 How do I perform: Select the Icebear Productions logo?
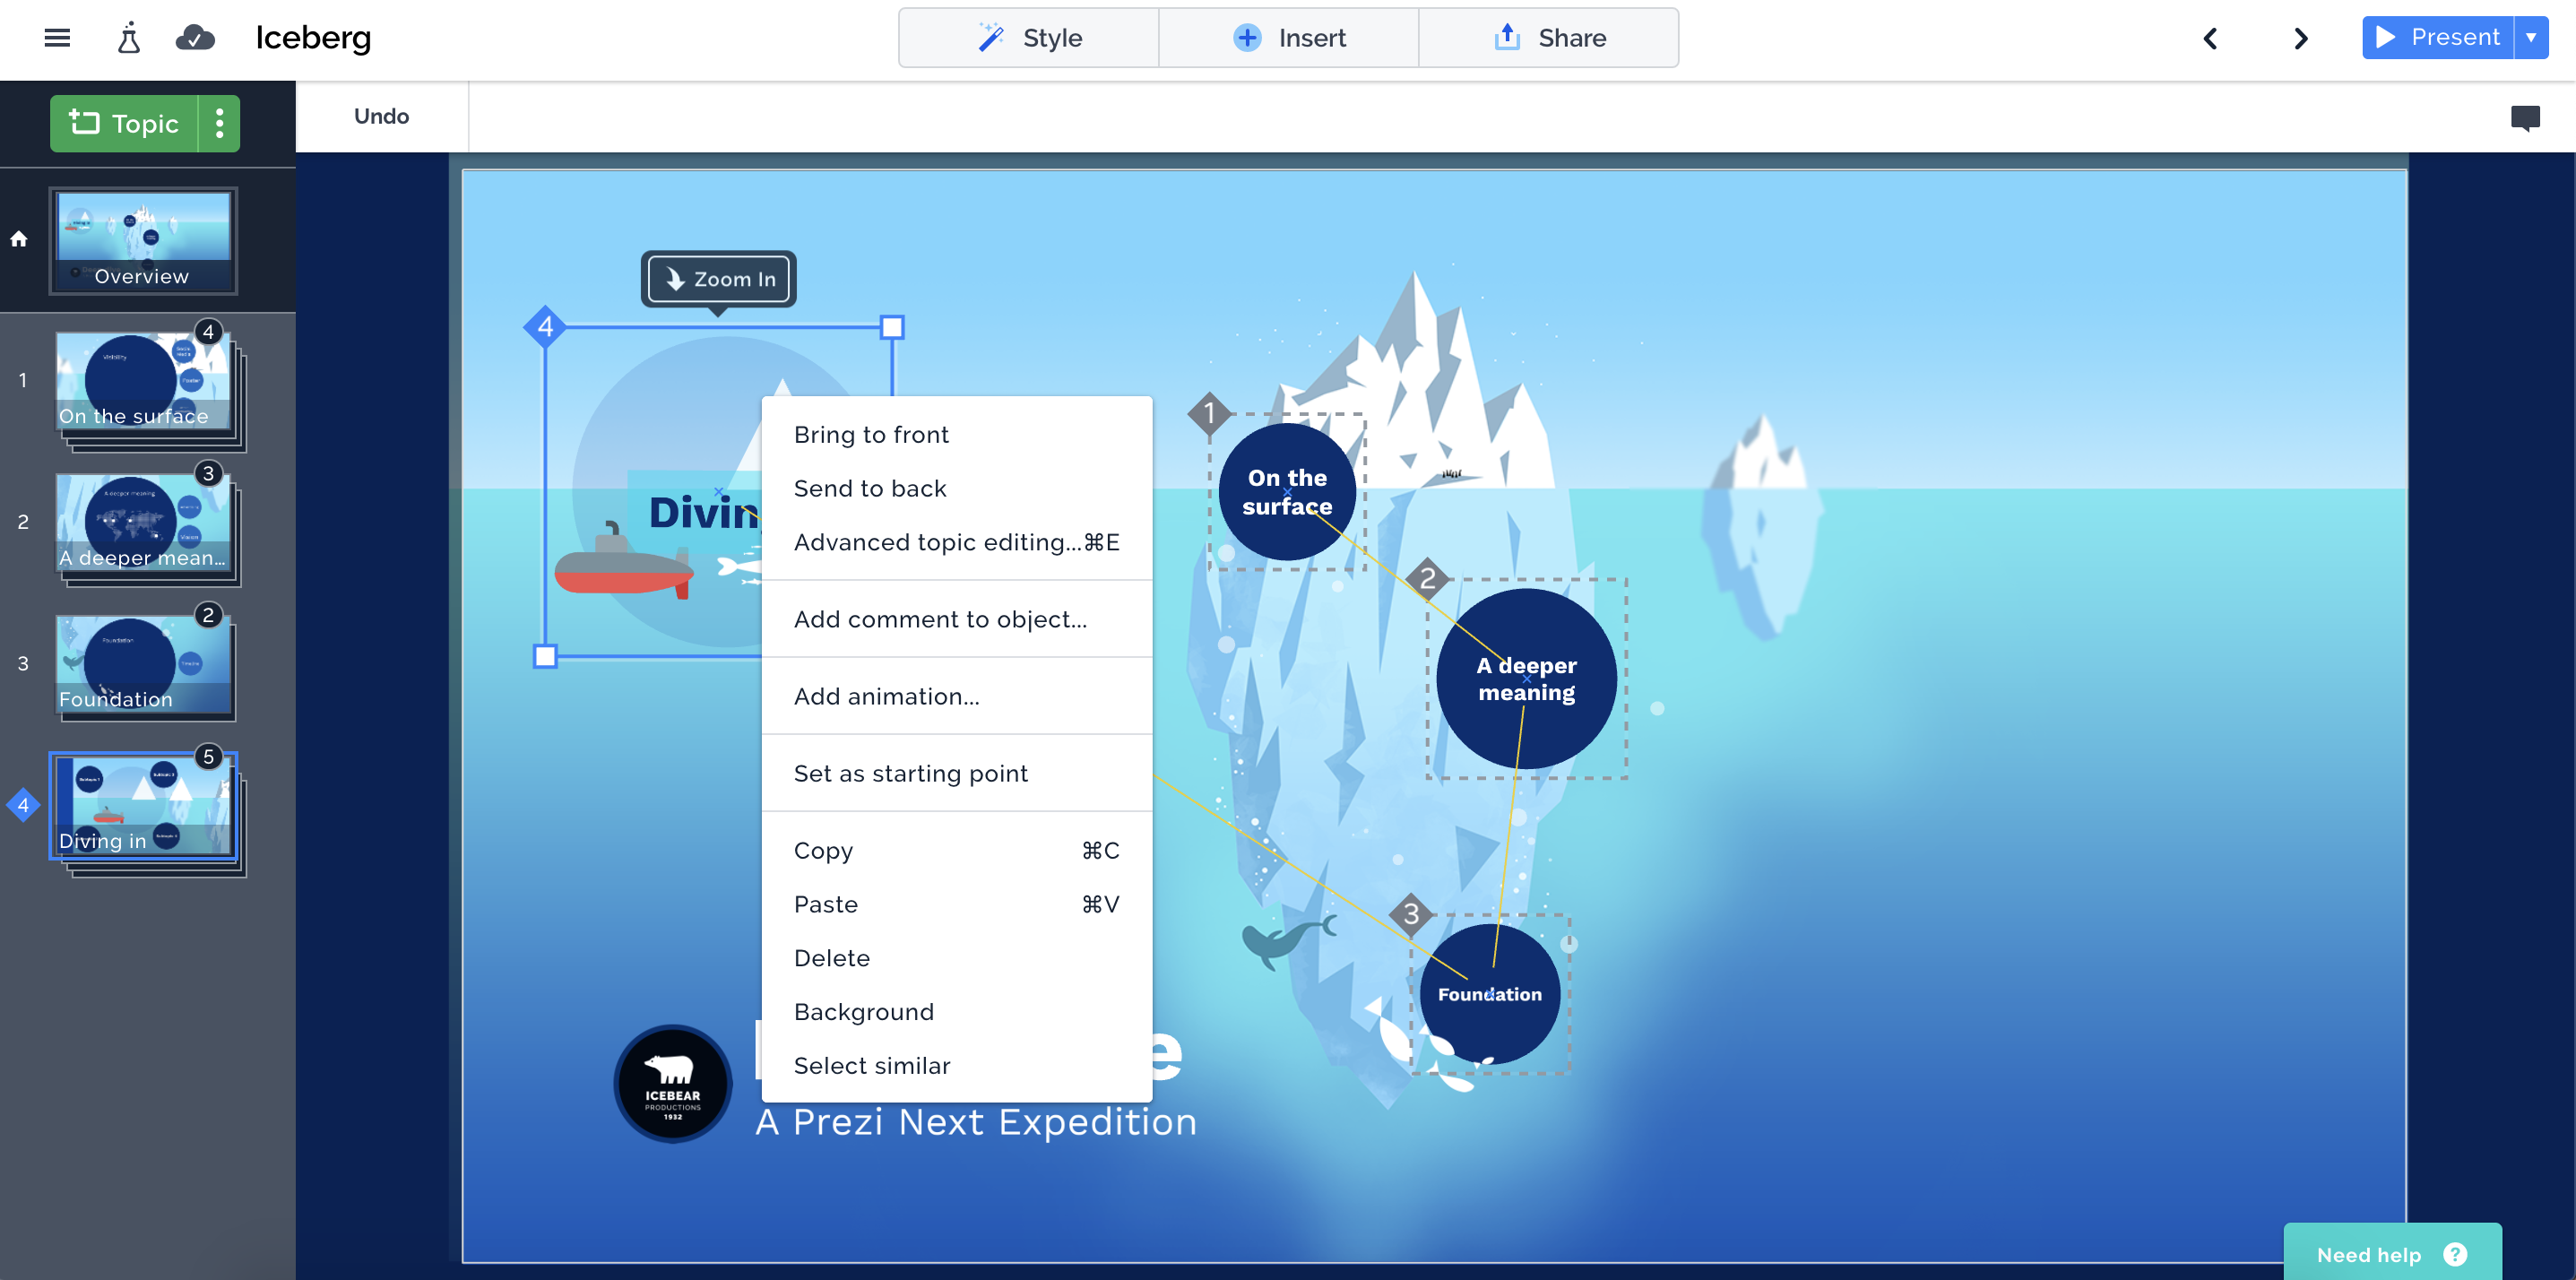672,1084
